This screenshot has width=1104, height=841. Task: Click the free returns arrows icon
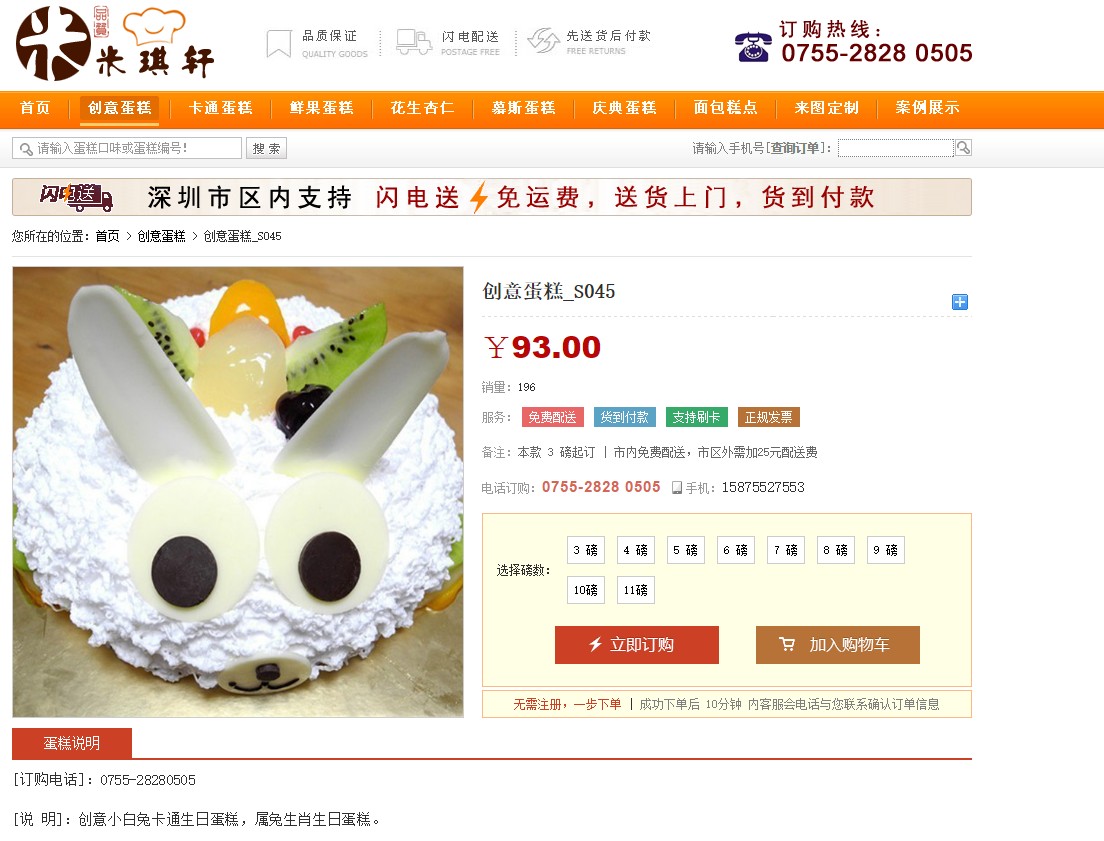(544, 42)
